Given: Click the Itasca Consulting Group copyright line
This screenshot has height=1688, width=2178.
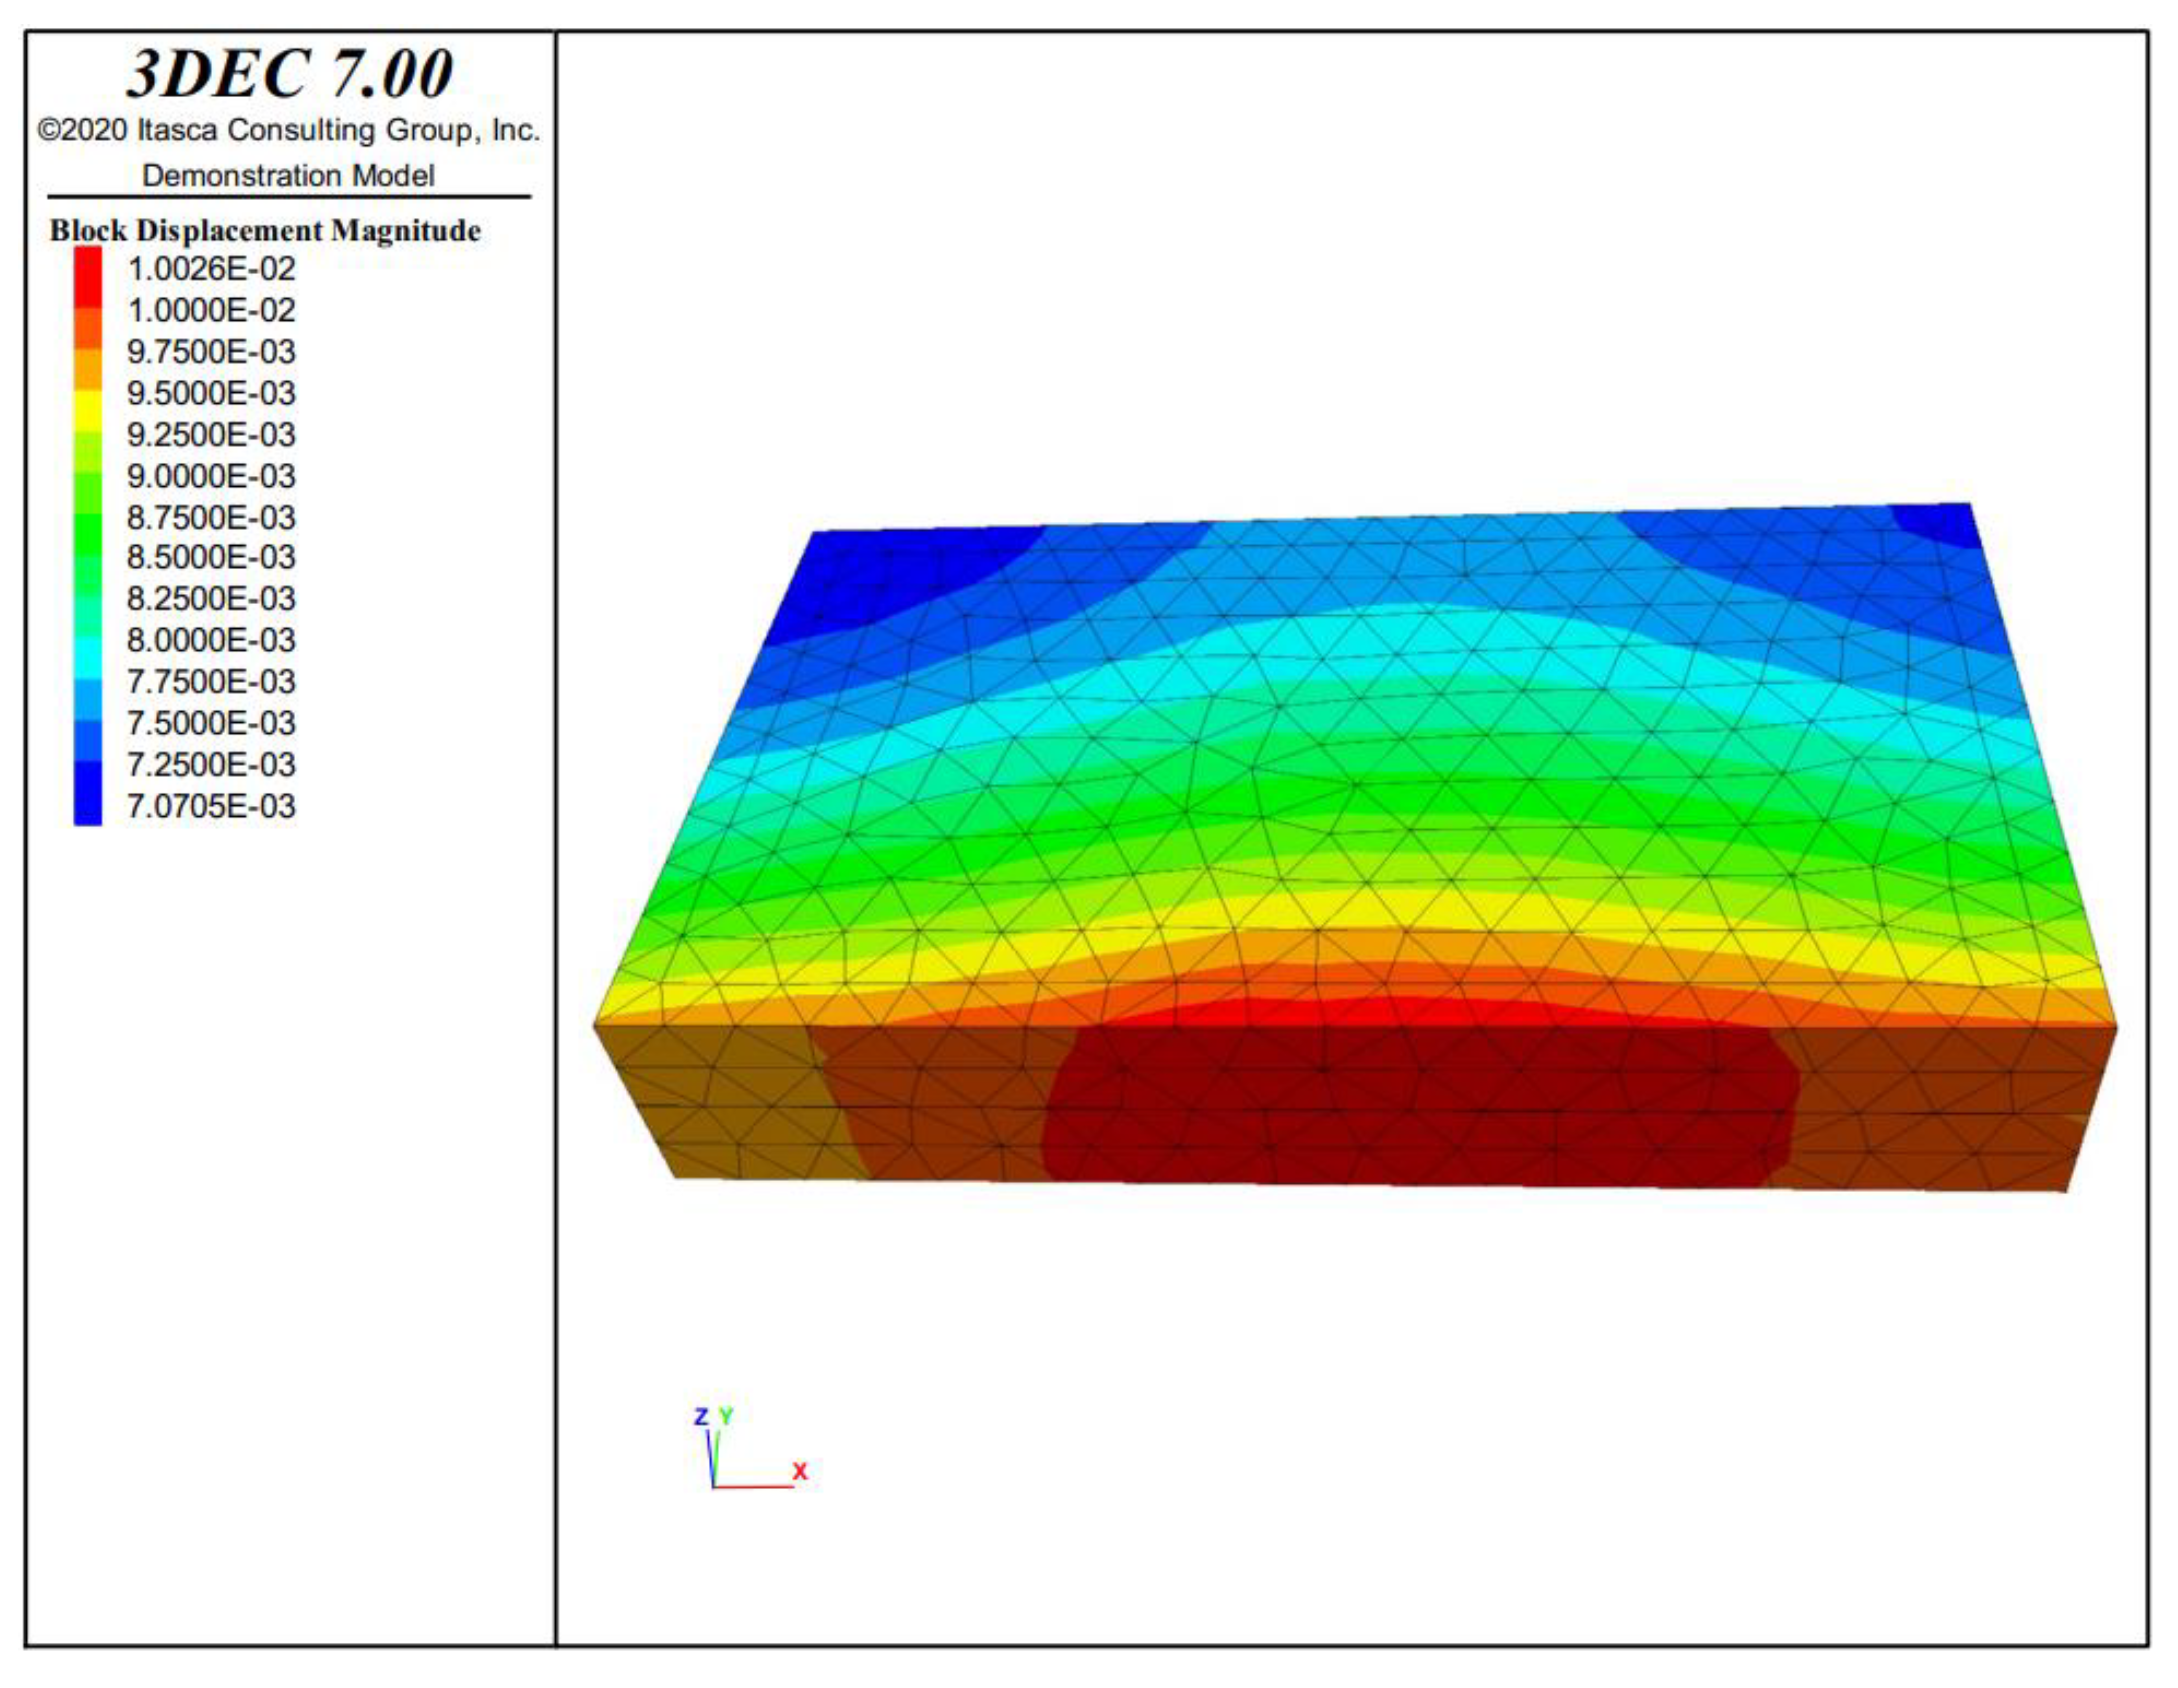Looking at the screenshot, I should pos(289,130).
